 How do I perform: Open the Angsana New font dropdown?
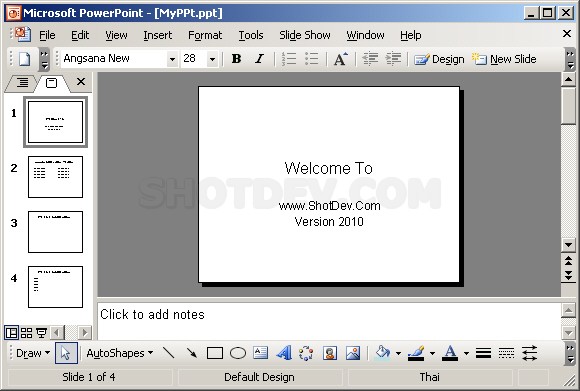(x=172, y=59)
